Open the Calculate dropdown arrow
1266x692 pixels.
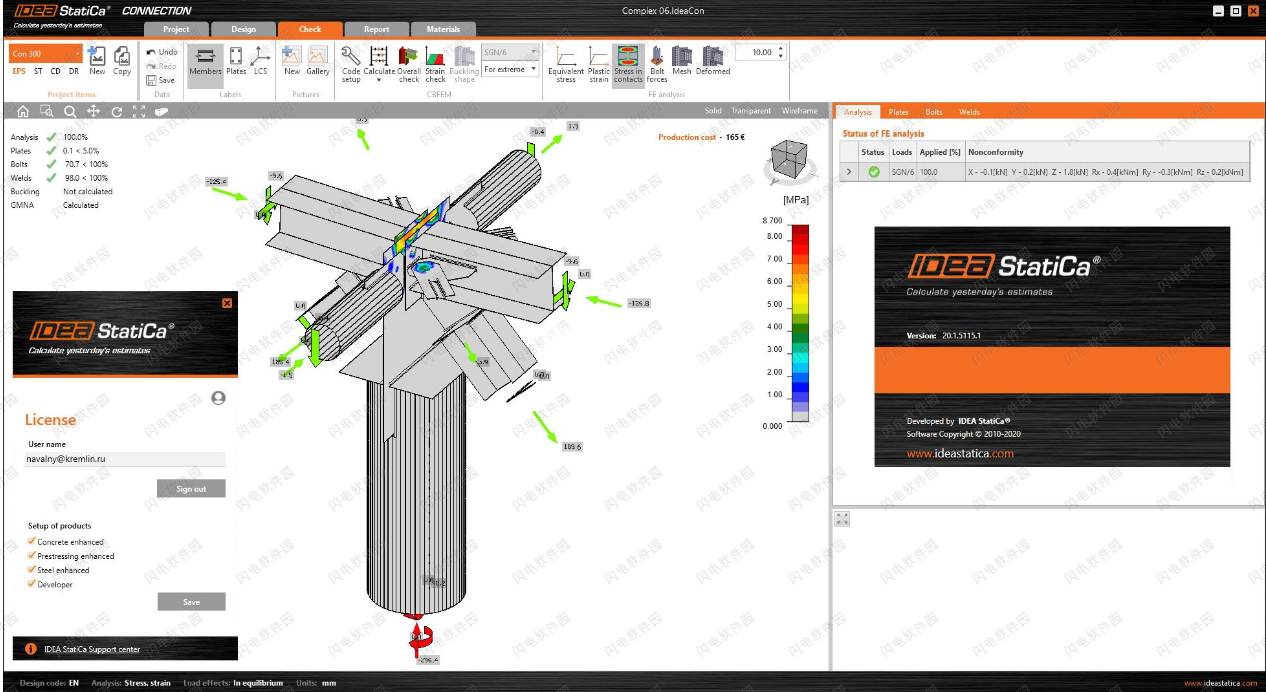(x=379, y=80)
